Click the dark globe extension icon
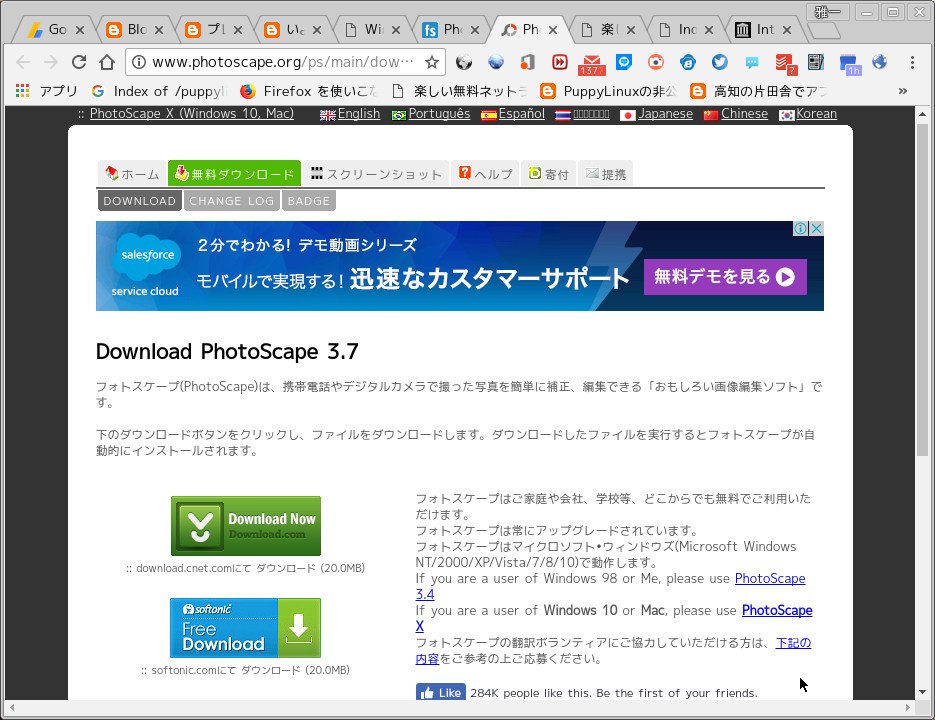The width and height of the screenshot is (935, 720). click(x=463, y=62)
